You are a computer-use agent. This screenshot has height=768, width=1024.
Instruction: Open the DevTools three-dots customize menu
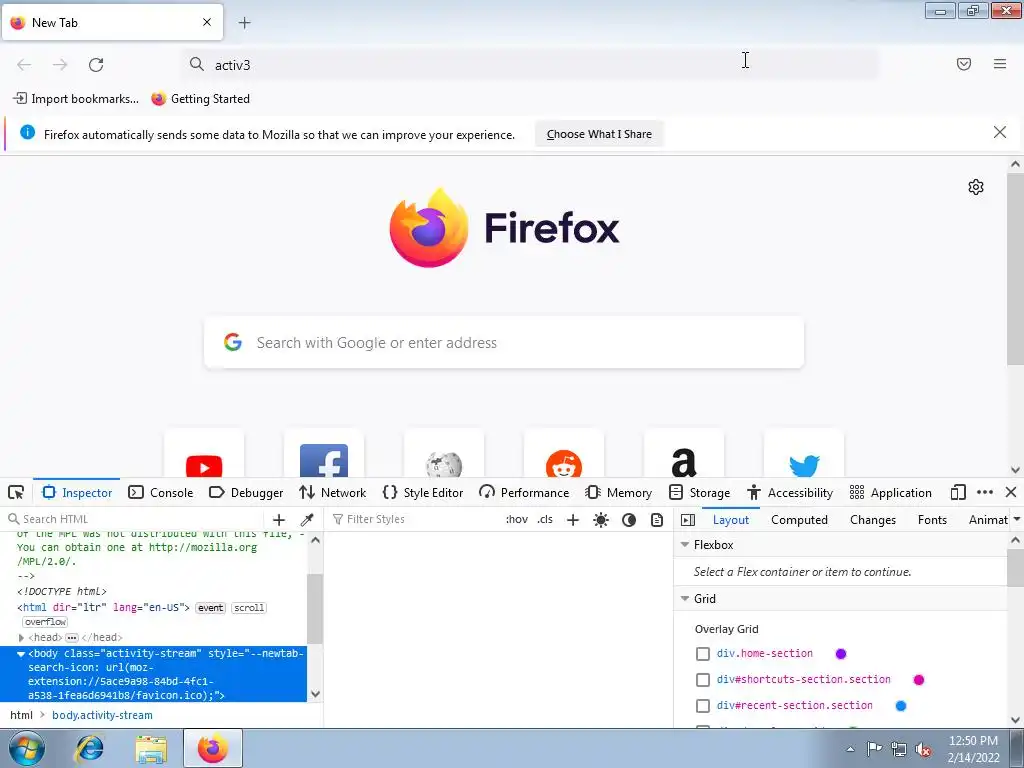[985, 492]
